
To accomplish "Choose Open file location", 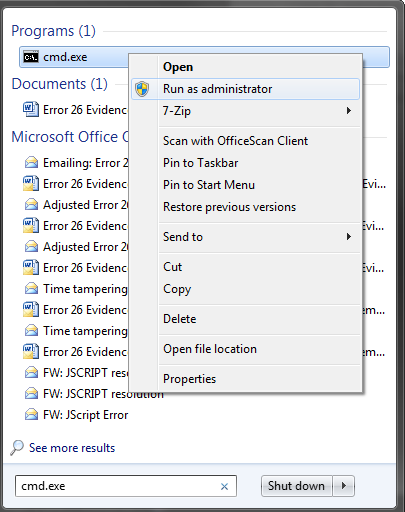I will [x=210, y=349].
